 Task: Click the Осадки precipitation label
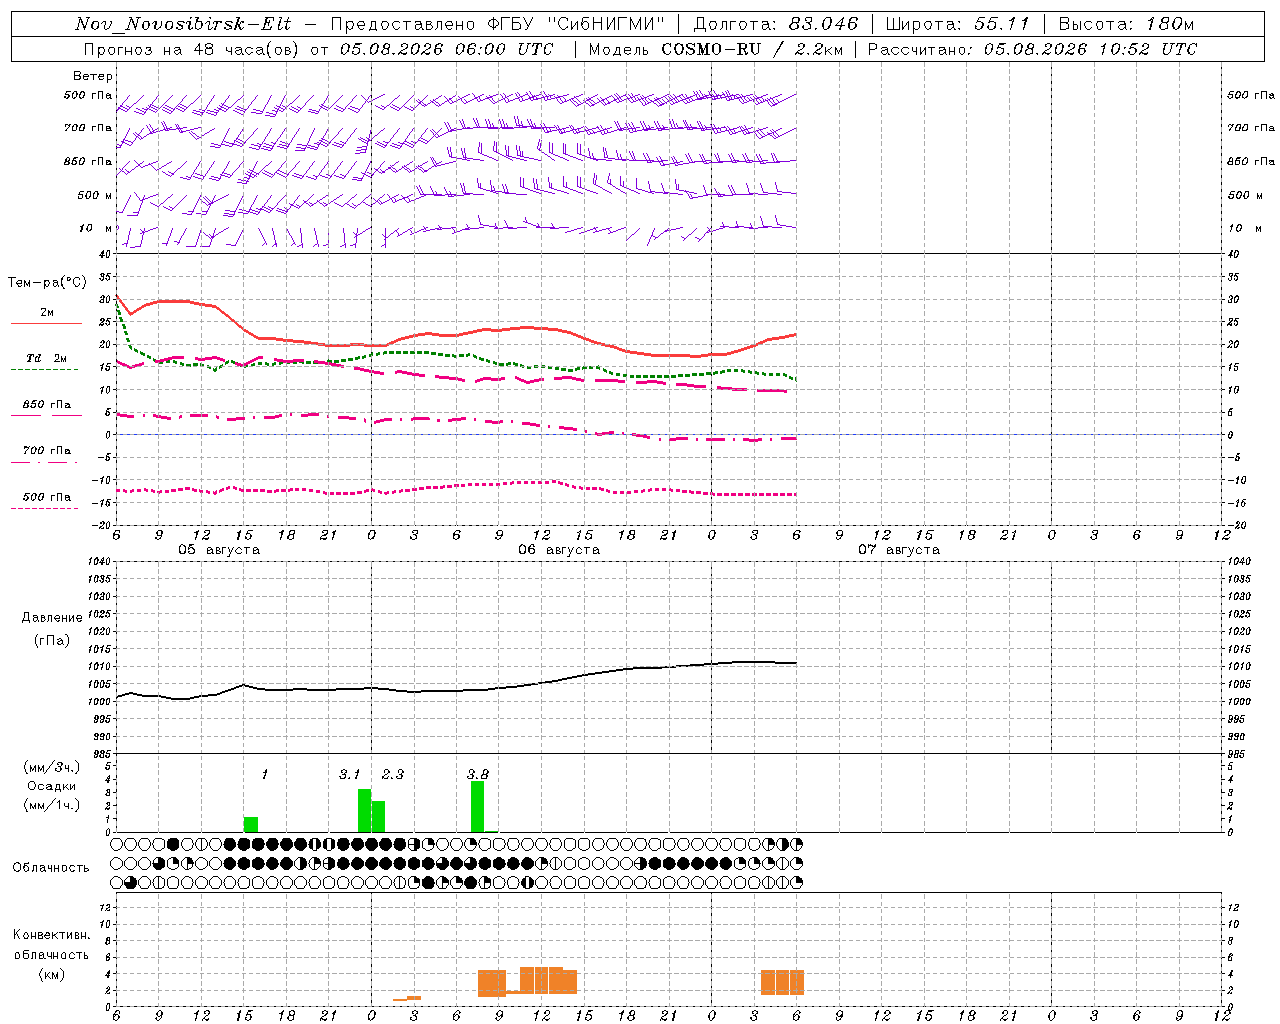click(51, 786)
